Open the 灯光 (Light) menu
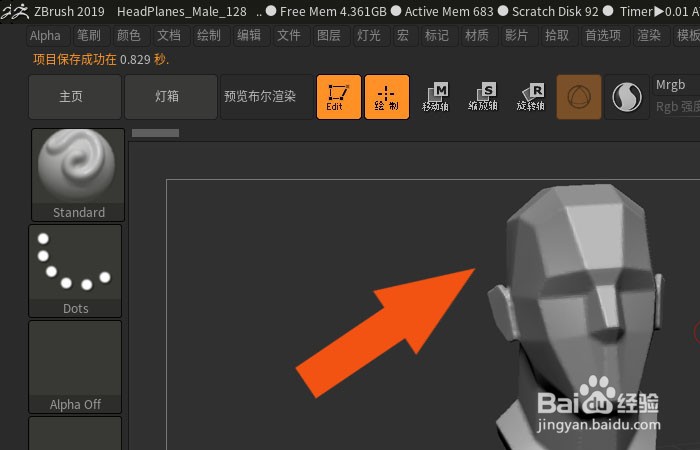This screenshot has height=450, width=700. pyautogui.click(x=369, y=36)
